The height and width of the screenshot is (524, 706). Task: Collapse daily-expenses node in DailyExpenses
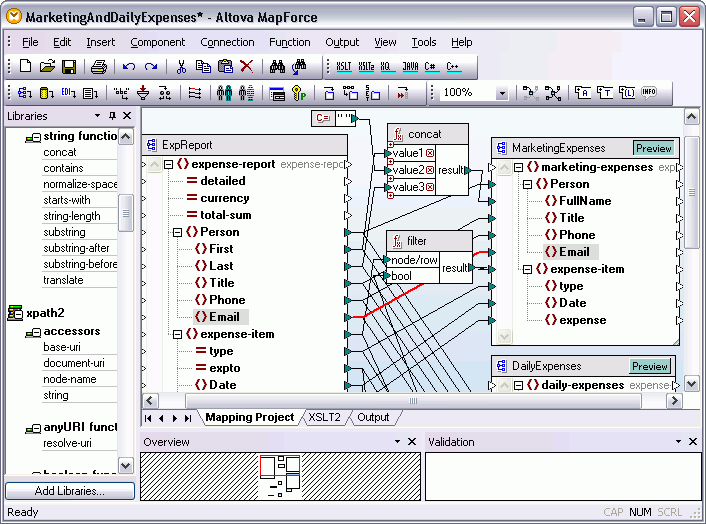point(518,385)
